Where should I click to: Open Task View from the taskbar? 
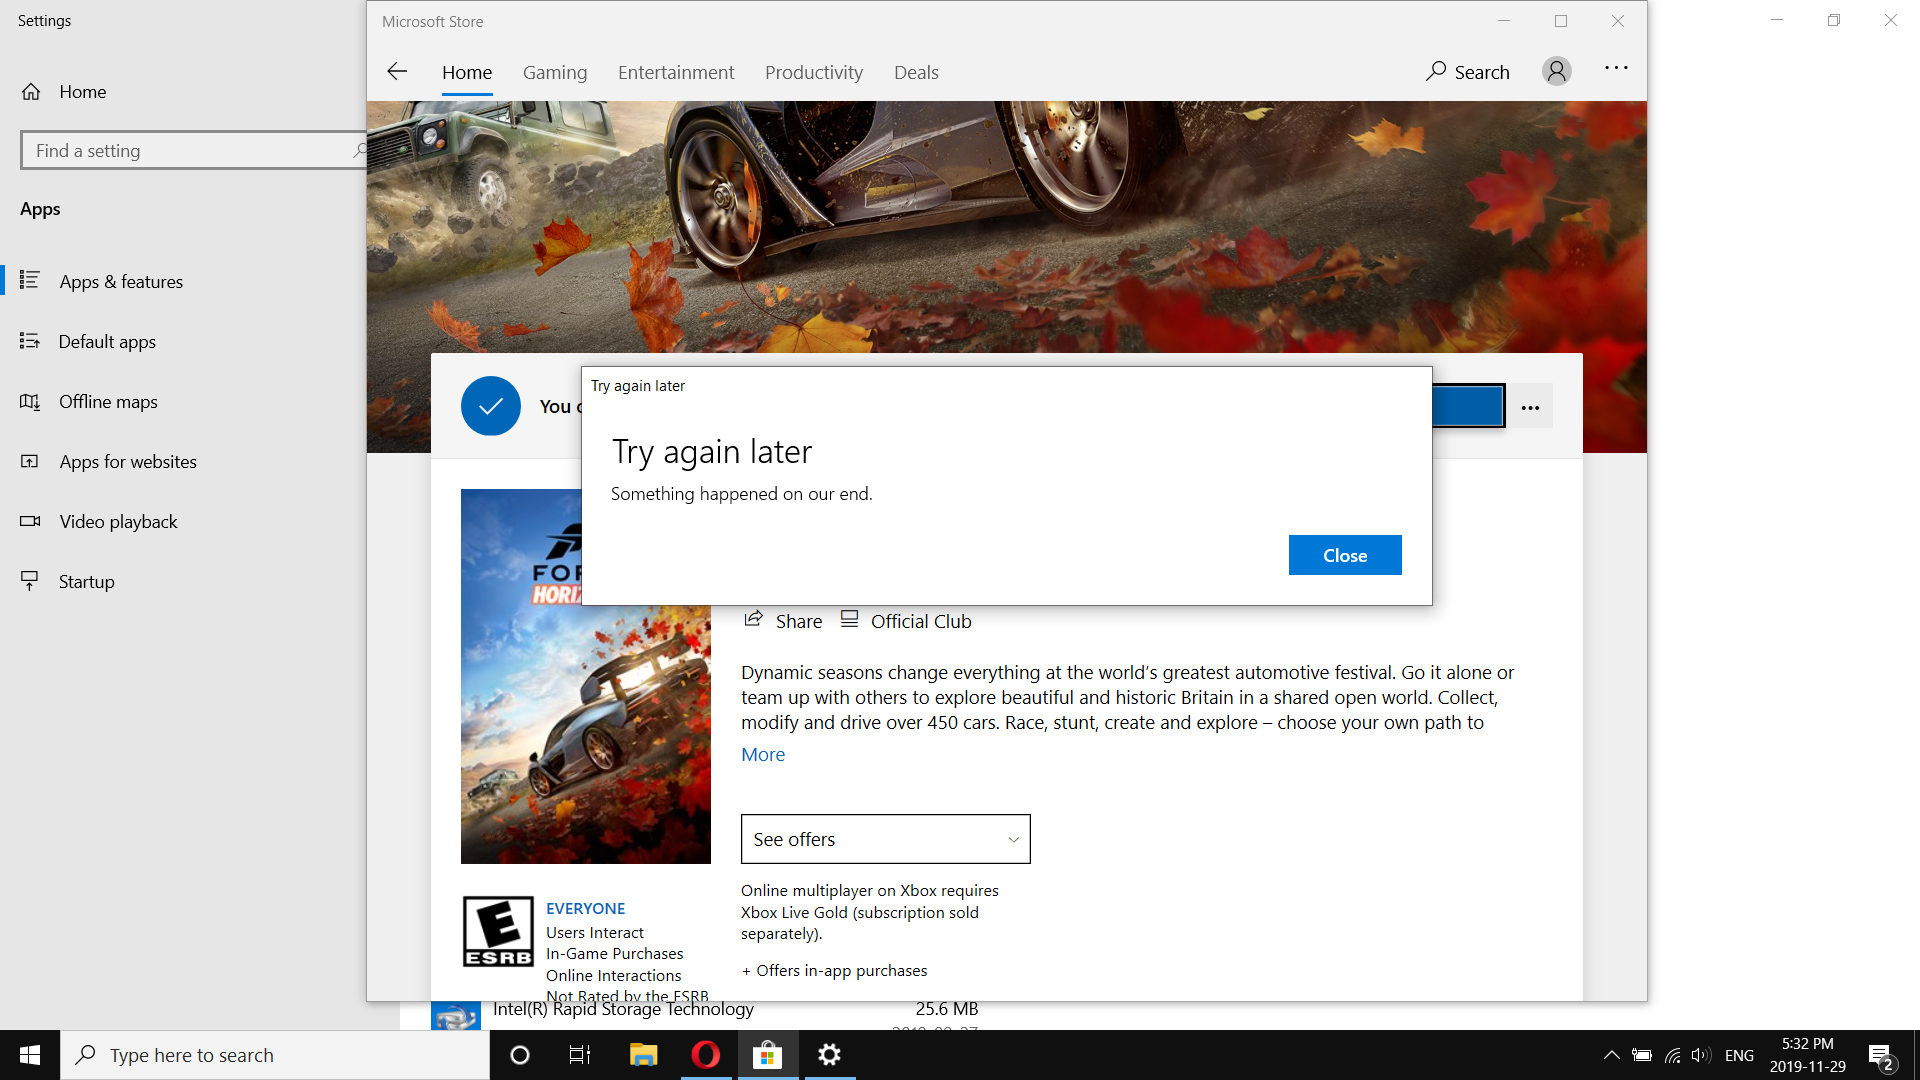pyautogui.click(x=580, y=1055)
